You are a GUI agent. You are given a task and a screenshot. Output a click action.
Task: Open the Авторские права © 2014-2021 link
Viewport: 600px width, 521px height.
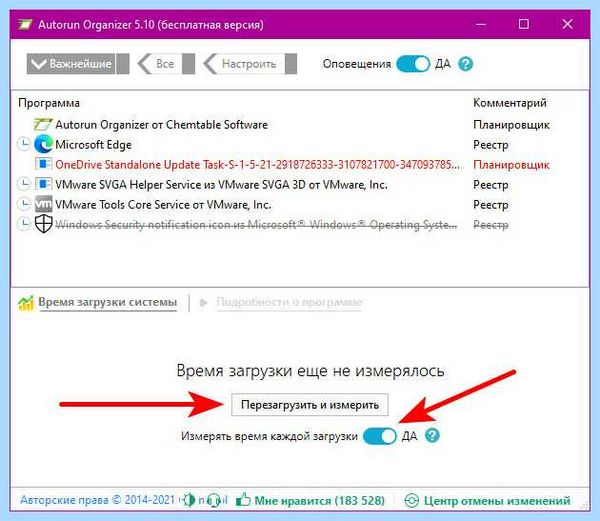(x=97, y=500)
